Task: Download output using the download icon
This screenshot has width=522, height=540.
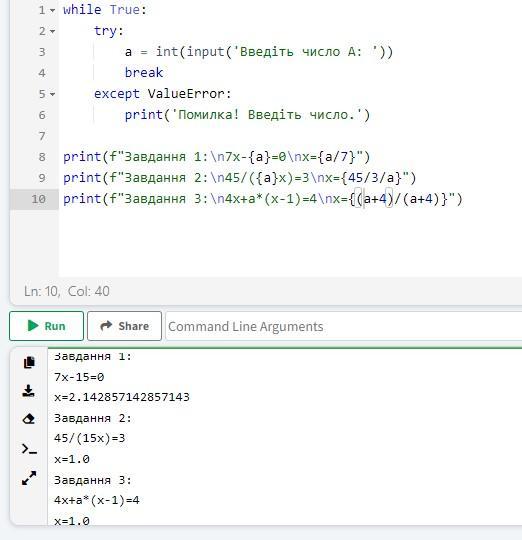Action: click(x=28, y=391)
